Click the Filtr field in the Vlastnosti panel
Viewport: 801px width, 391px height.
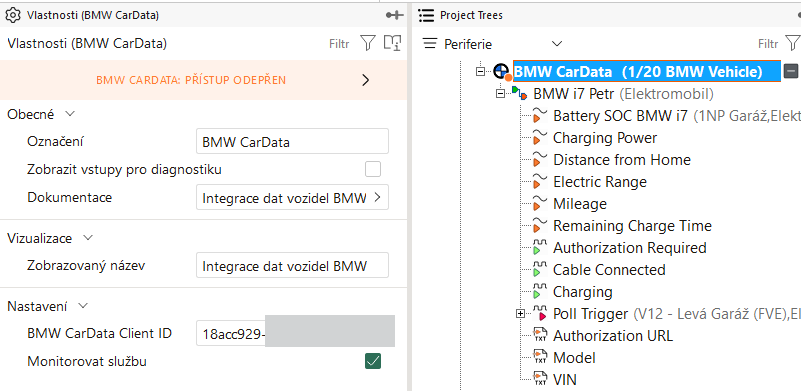(339, 44)
